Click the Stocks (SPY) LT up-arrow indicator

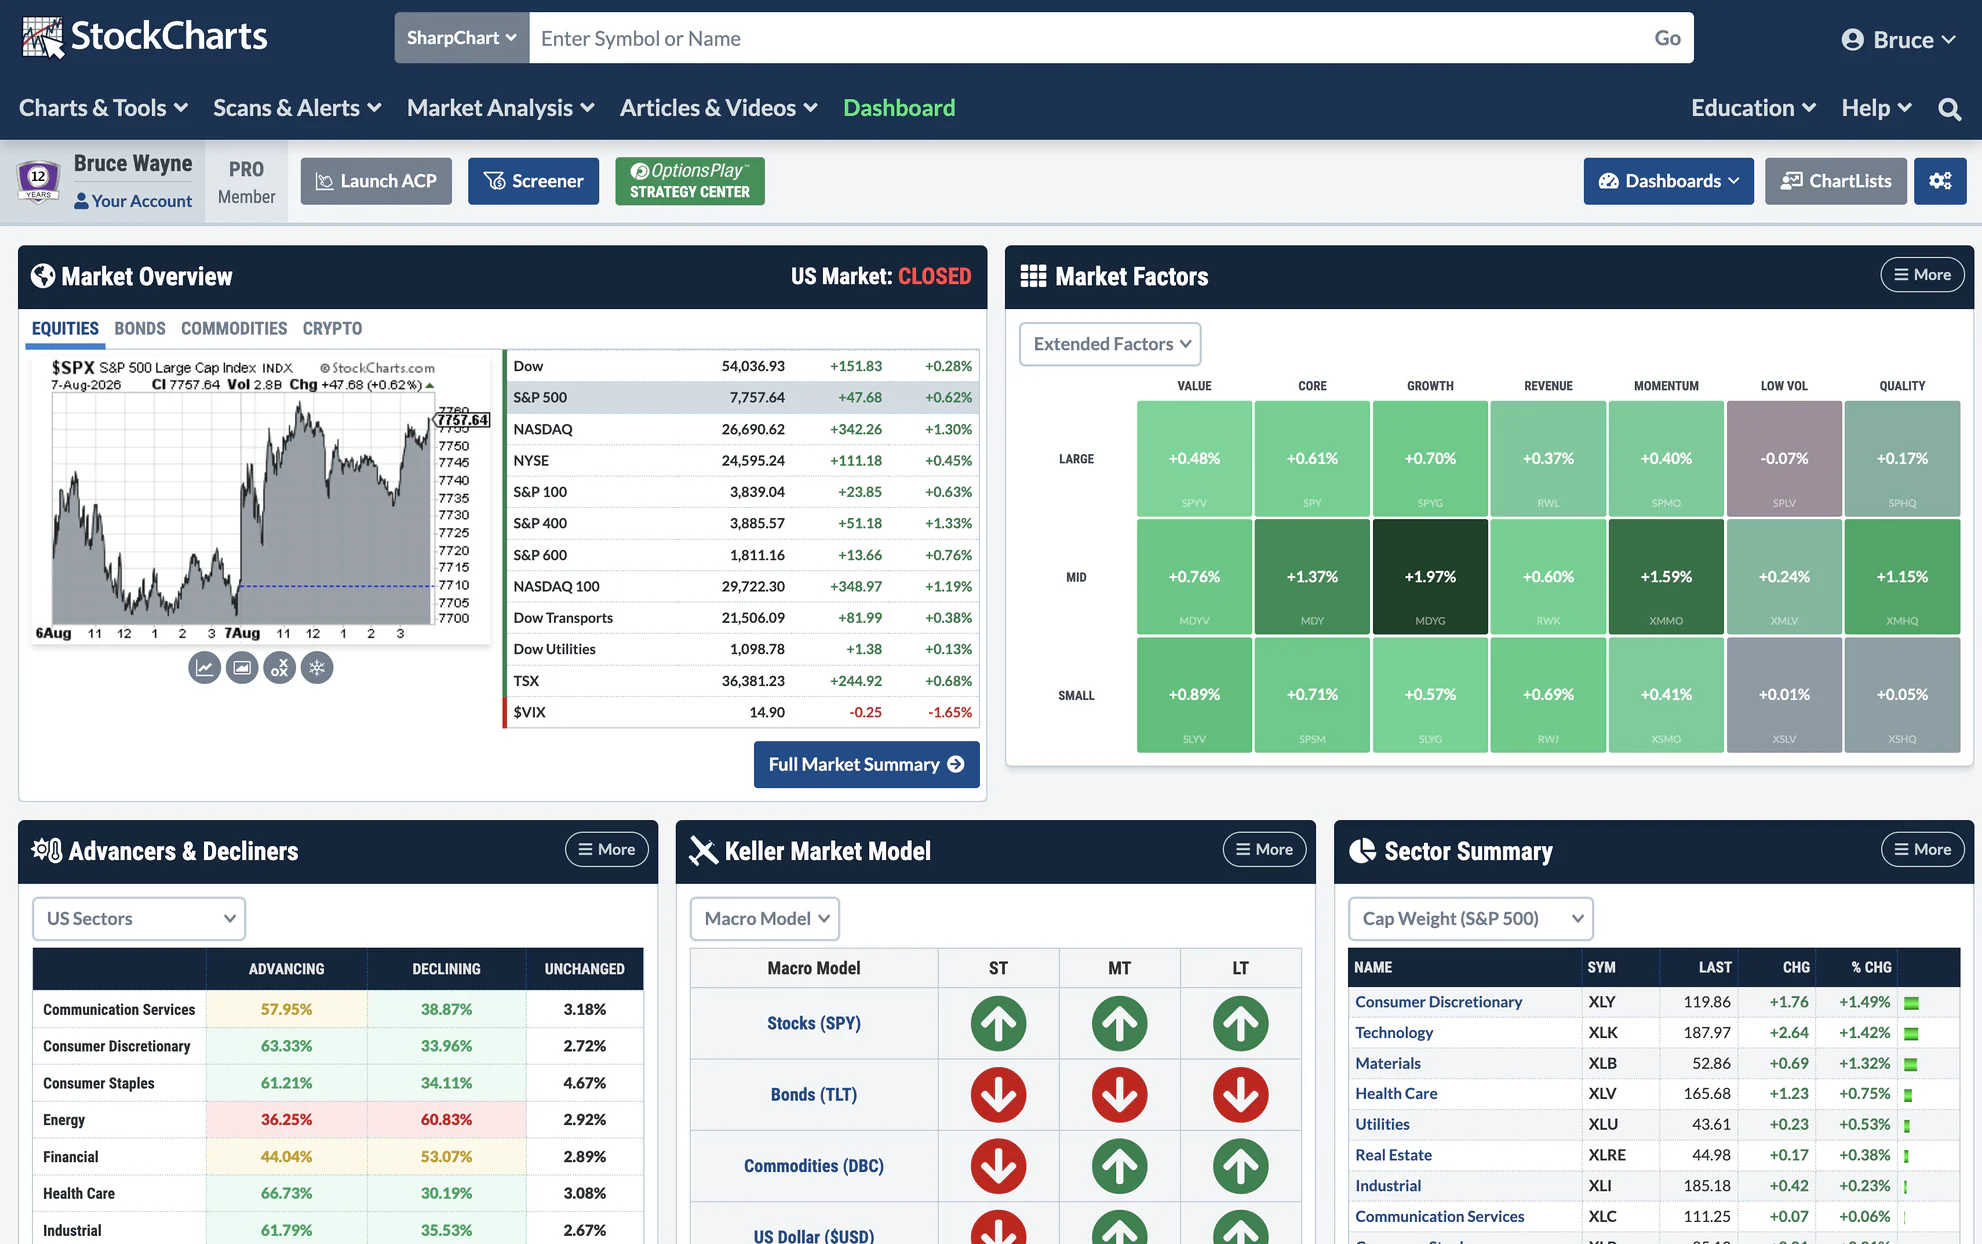point(1240,1023)
